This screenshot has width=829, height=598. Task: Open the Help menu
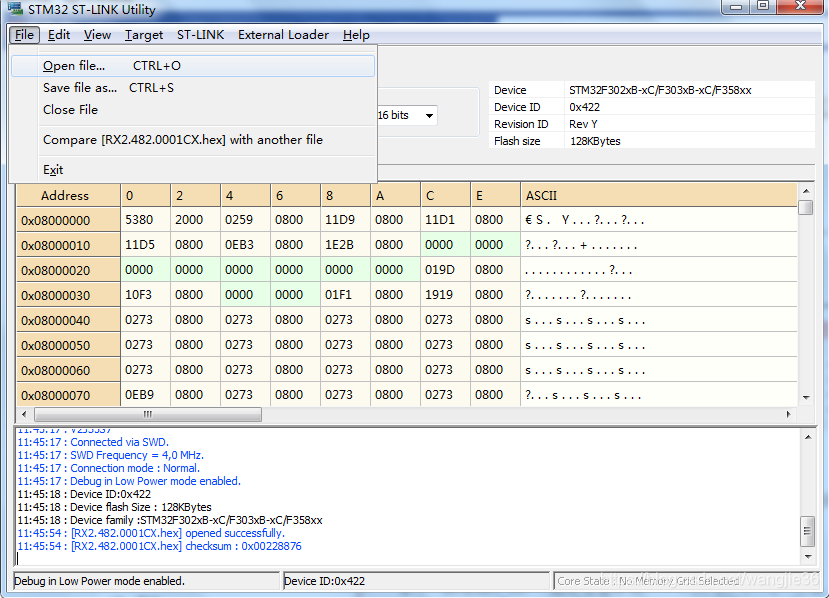pyautogui.click(x=356, y=35)
